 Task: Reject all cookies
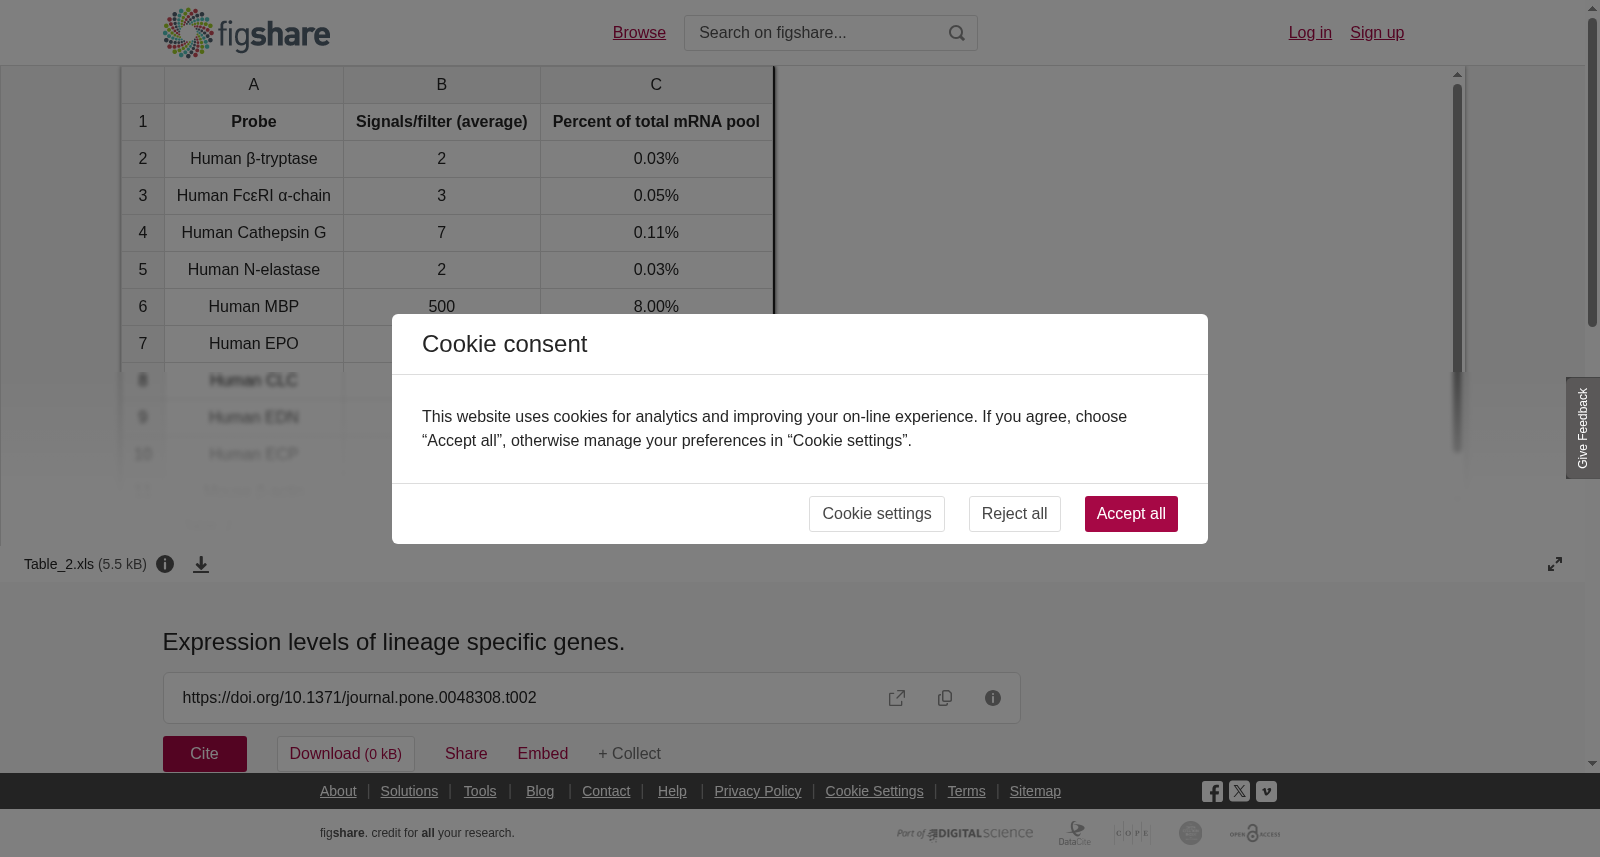1014,514
